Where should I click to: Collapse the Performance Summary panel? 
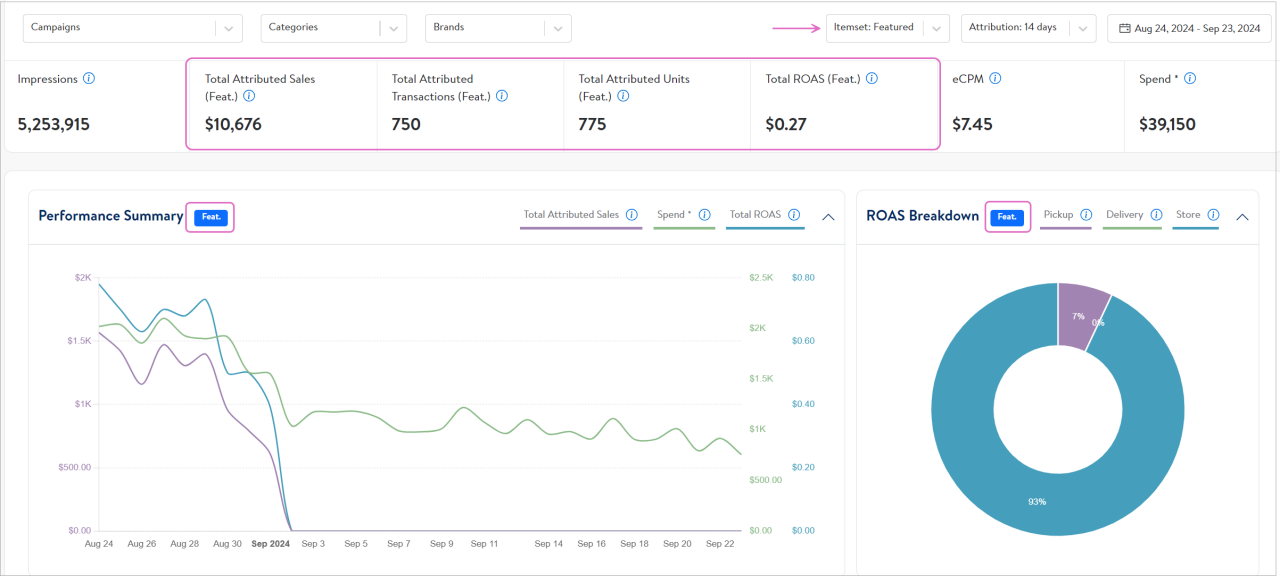tap(828, 216)
